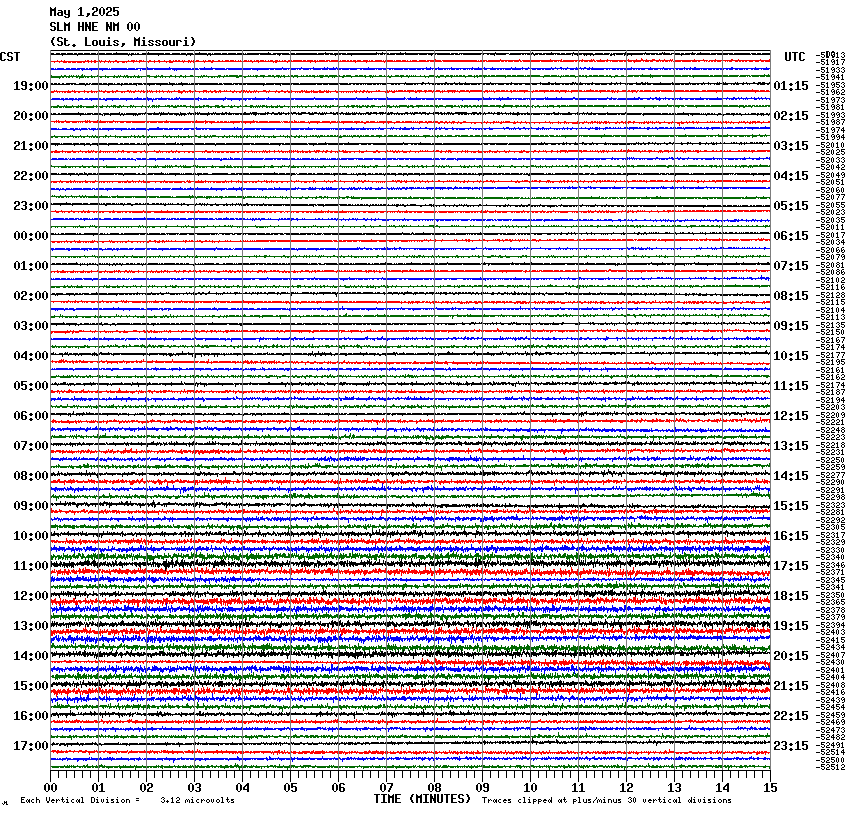The height and width of the screenshot is (814, 850).
Task: Click the 20:15 UTC time label
Action: [791, 656]
